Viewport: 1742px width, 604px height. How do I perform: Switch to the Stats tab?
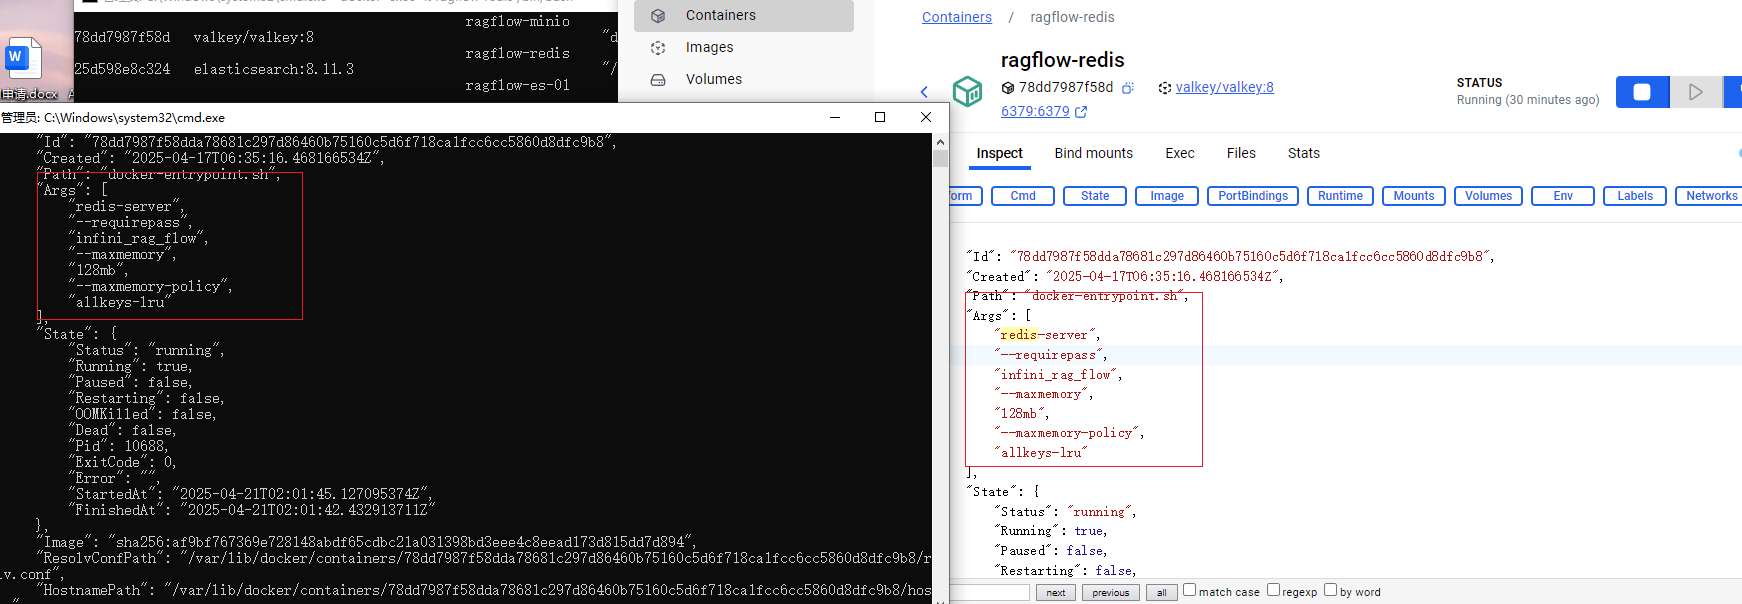point(1304,153)
